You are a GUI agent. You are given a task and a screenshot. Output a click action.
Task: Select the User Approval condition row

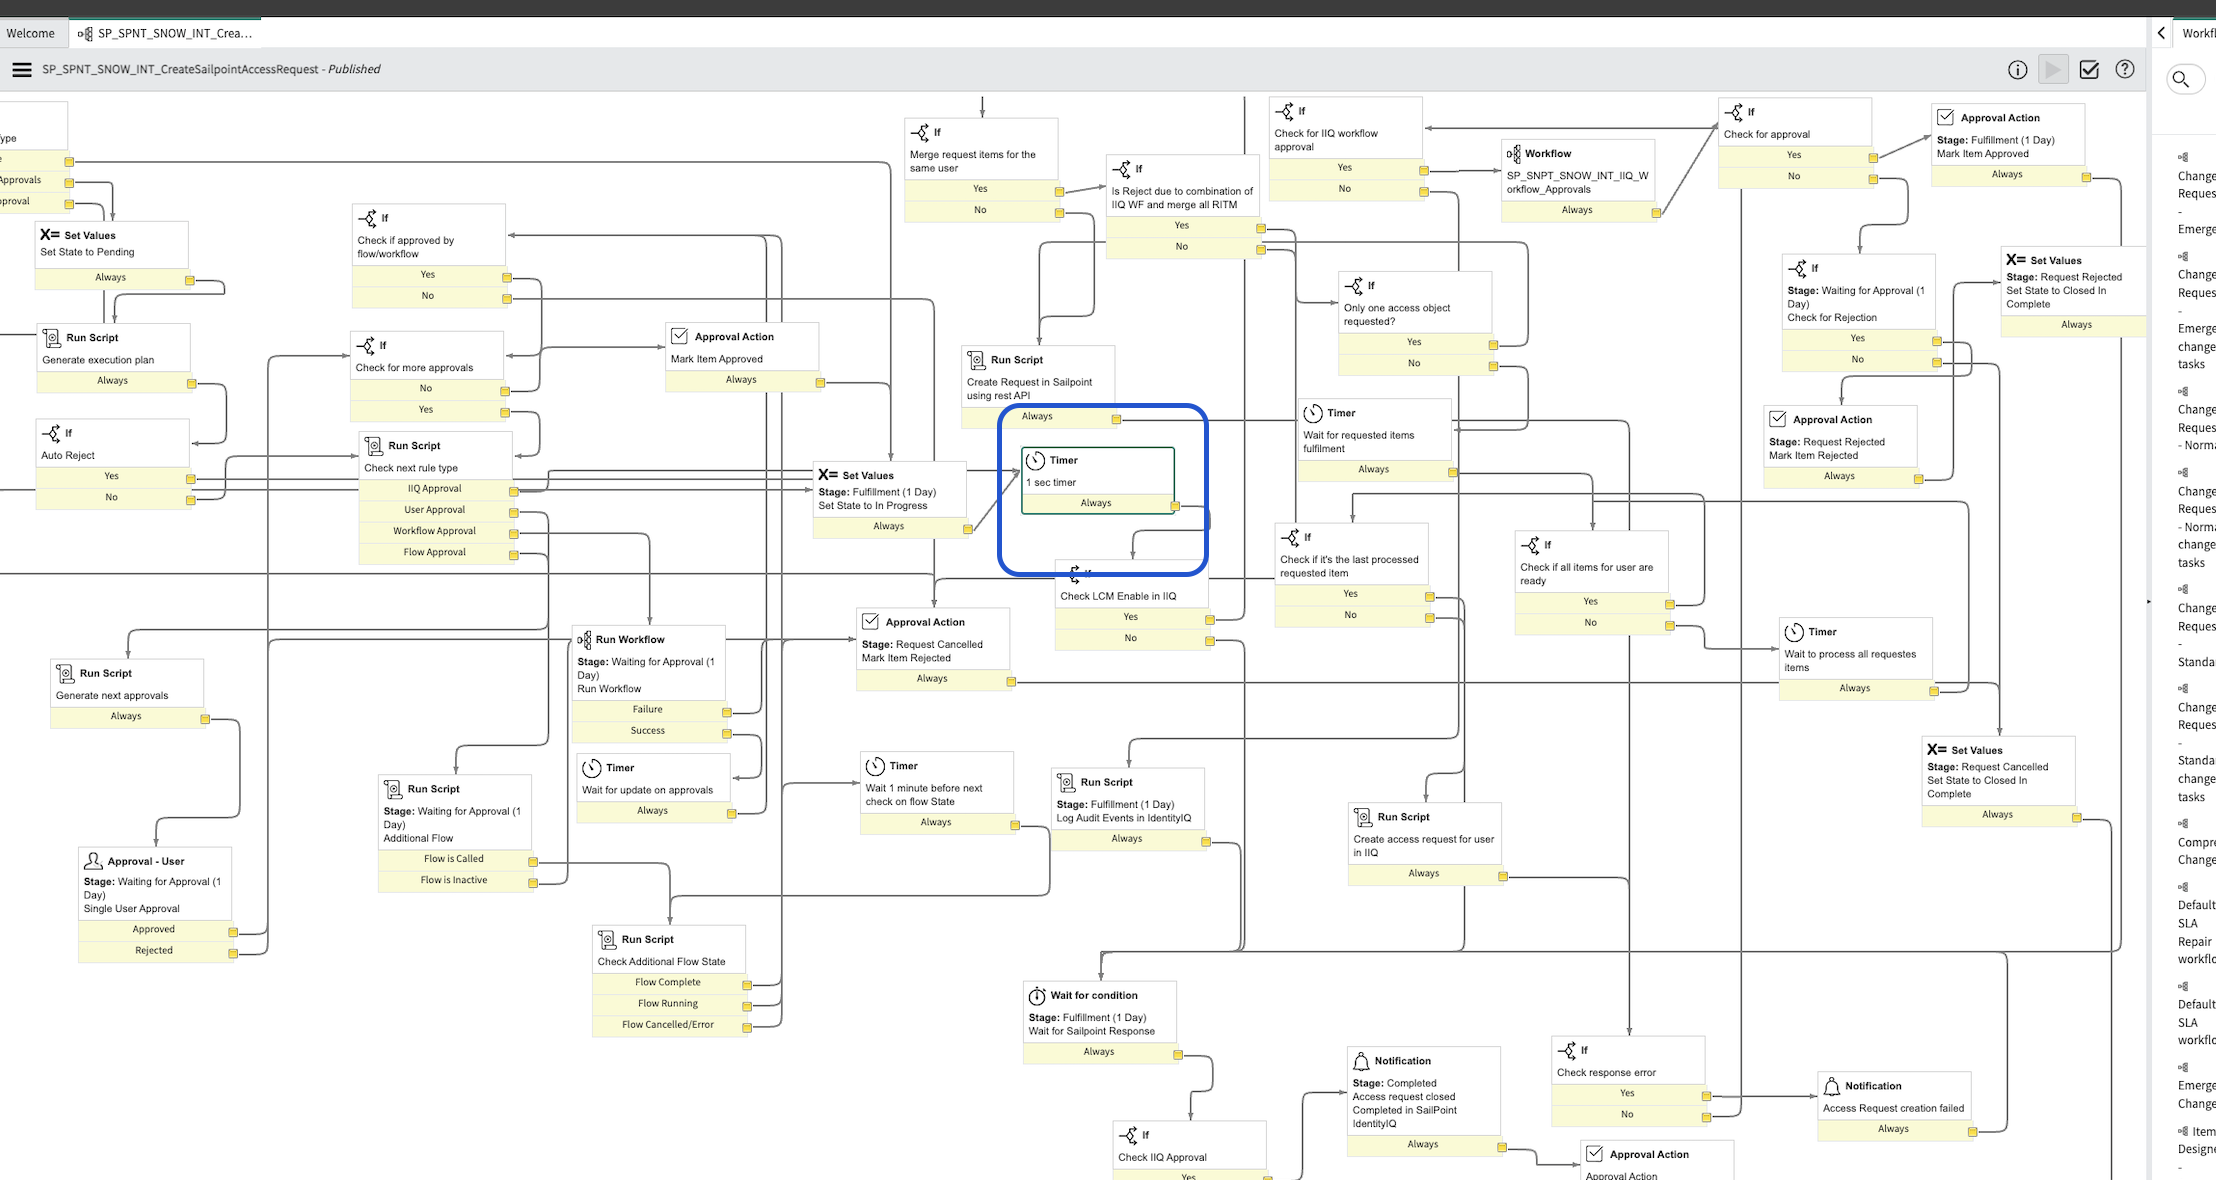pyautogui.click(x=434, y=510)
